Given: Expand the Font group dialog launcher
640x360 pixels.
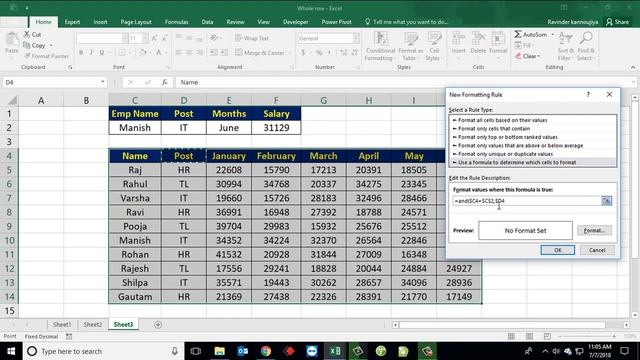Looking at the screenshot, I should [x=168, y=67].
